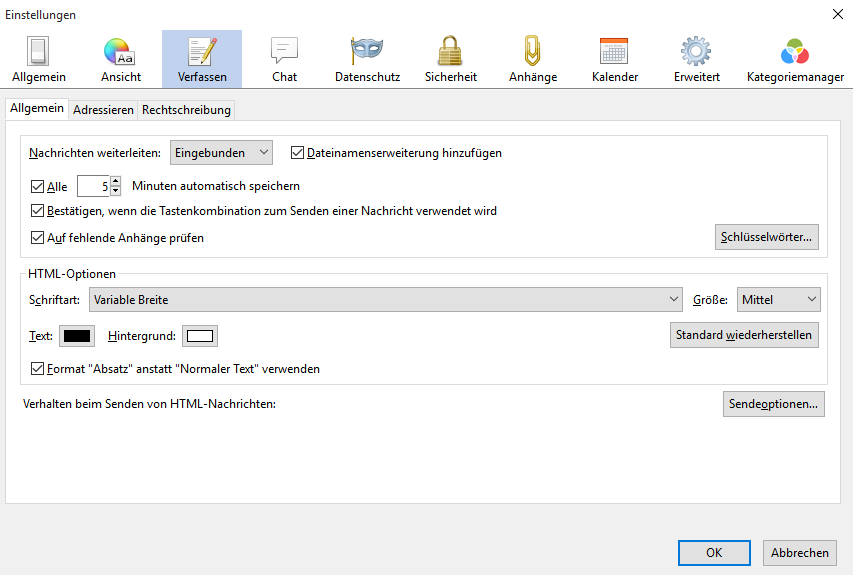Click the auto-save minutes input field

[x=93, y=186]
